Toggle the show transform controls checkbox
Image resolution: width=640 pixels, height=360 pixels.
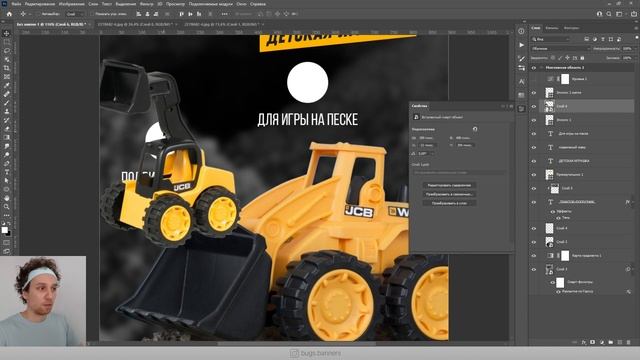point(93,14)
